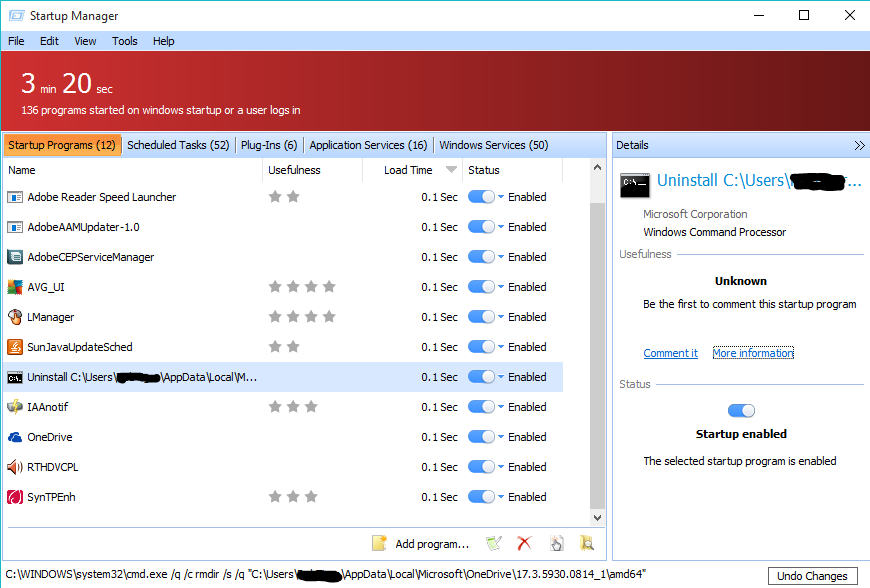Open status dropdown arrow for LManager
The height and width of the screenshot is (588, 870).
point(501,317)
